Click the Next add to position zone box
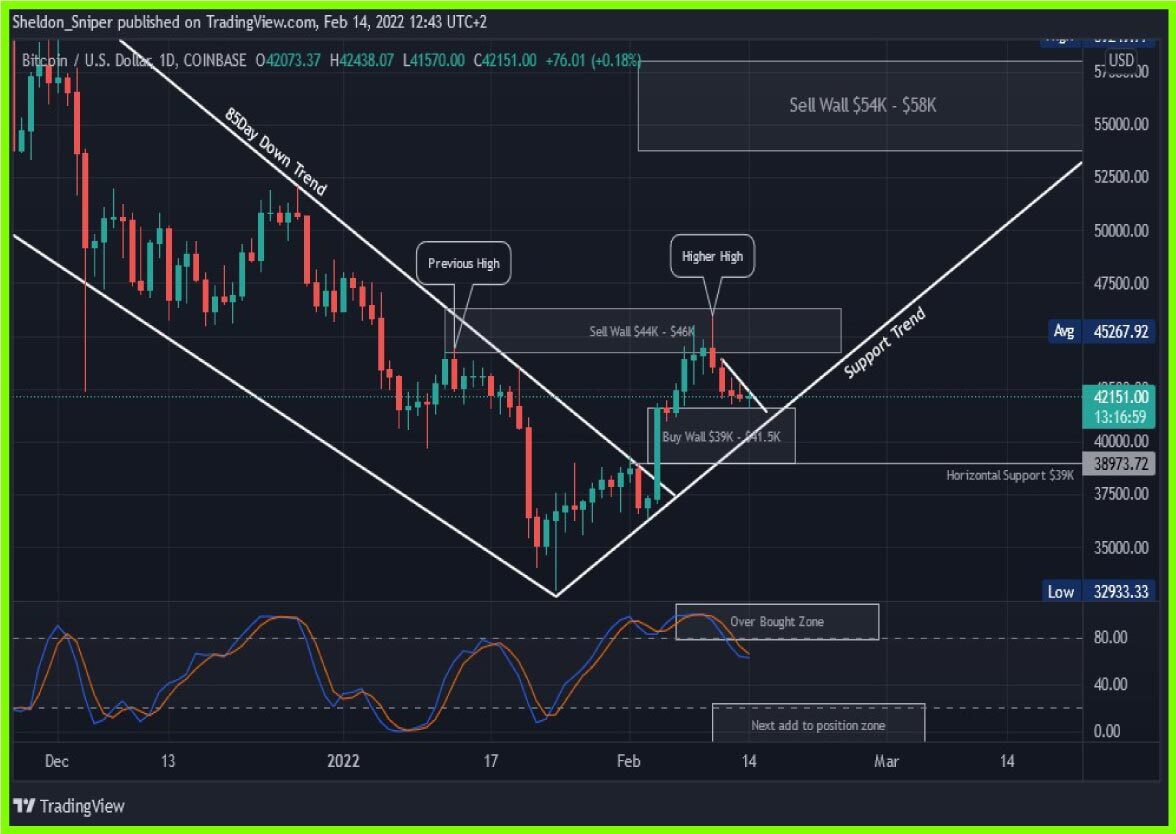The height and width of the screenshot is (834, 1176). (x=818, y=724)
